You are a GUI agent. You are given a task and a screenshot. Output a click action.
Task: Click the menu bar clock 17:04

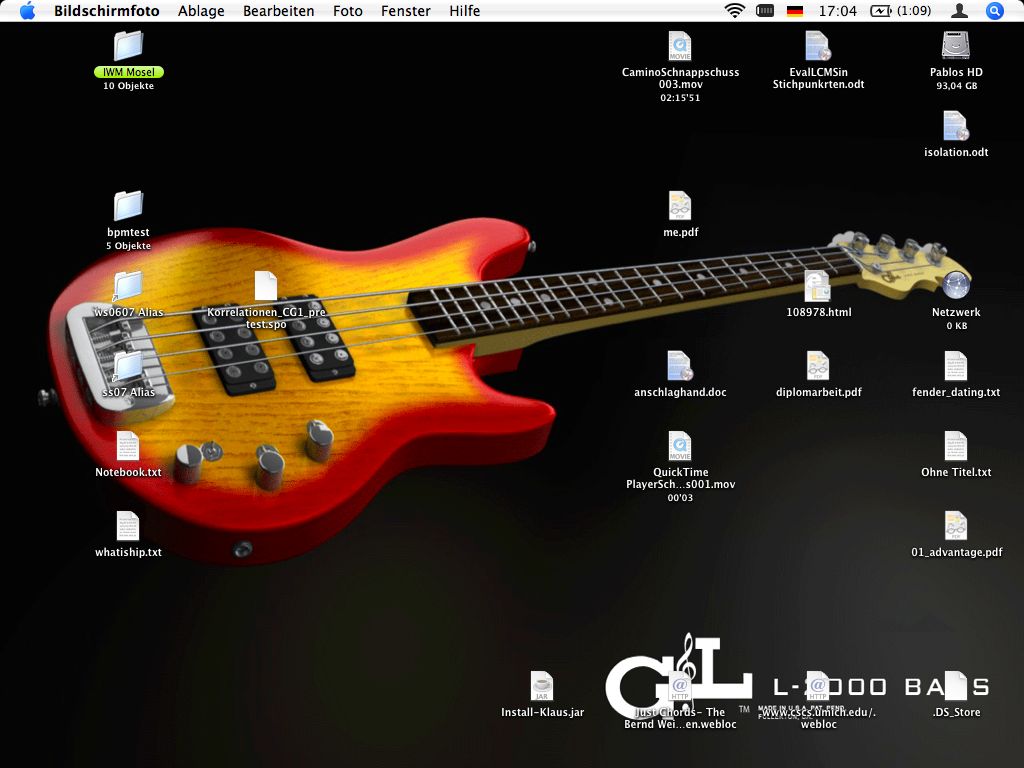837,11
